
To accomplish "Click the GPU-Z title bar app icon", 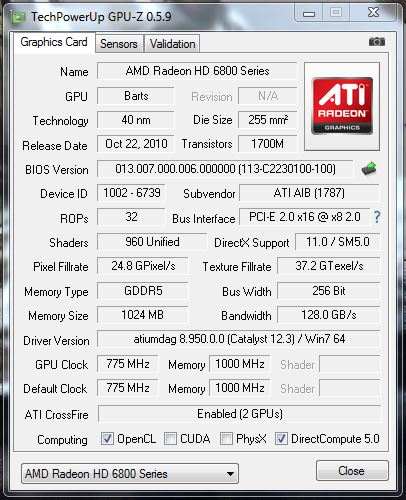I will pyautogui.click(x=19, y=17).
